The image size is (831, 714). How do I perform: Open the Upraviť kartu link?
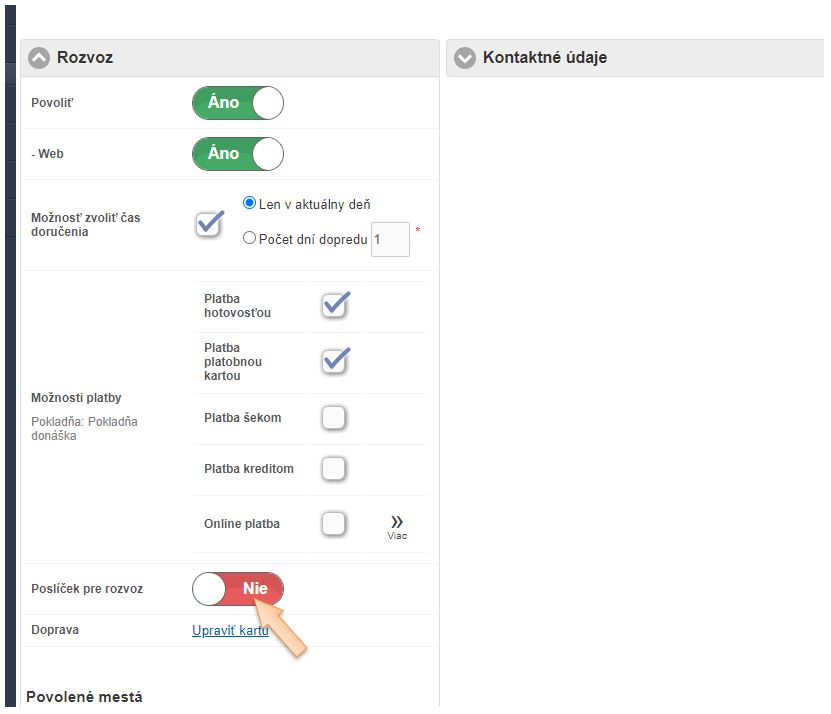(x=230, y=631)
